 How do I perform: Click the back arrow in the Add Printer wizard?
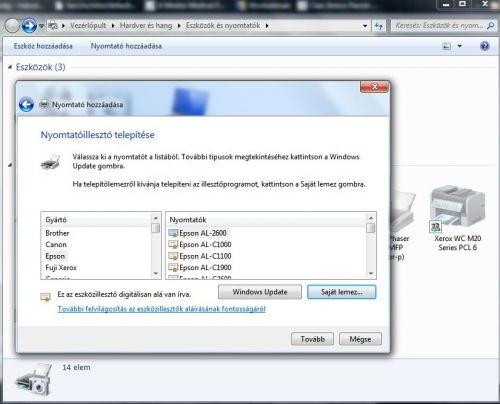(26, 105)
